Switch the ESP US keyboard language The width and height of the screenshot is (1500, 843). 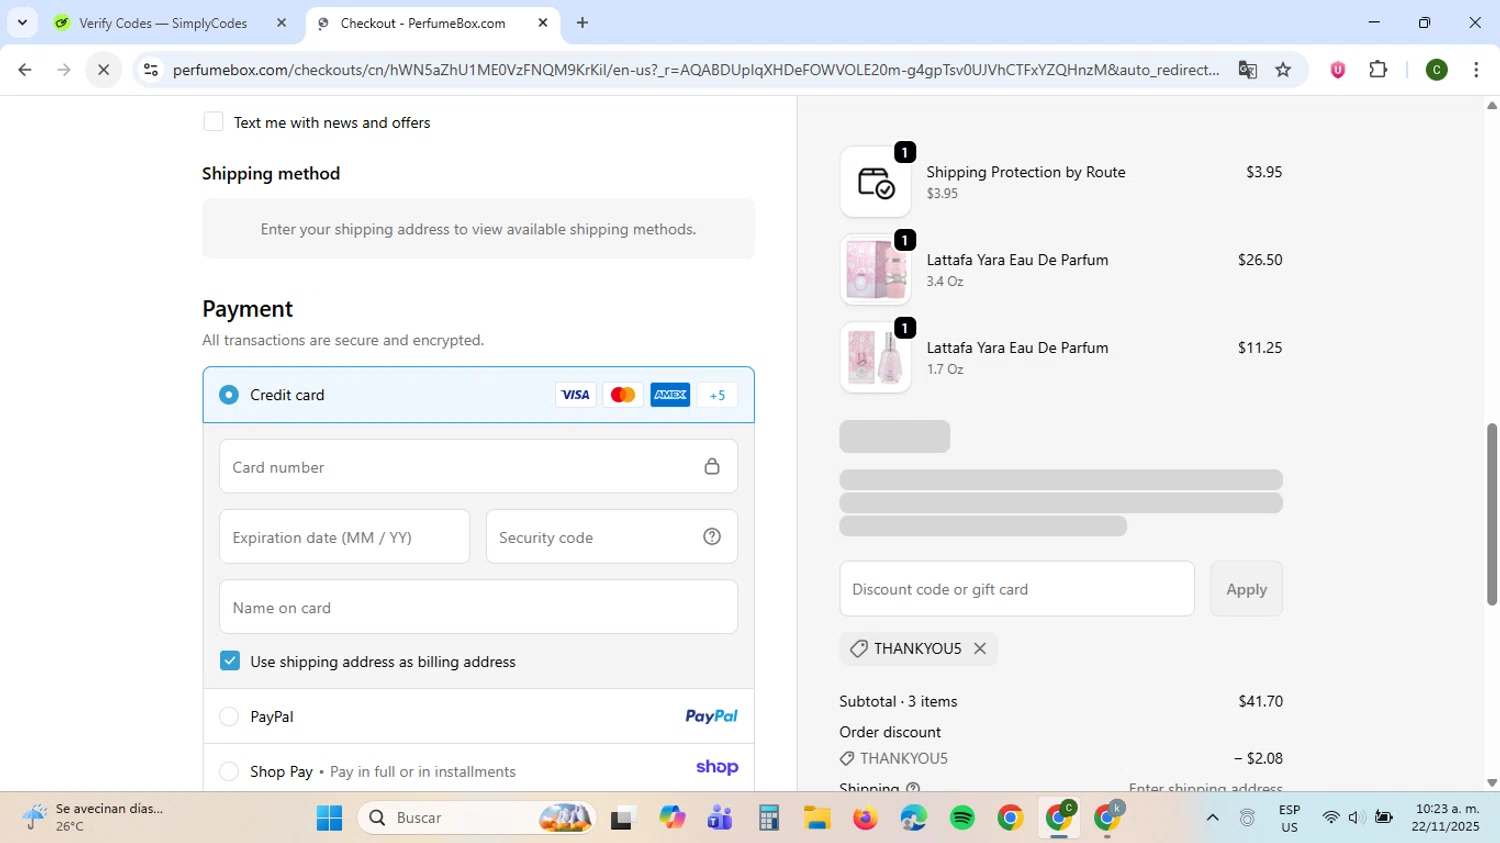[x=1289, y=818]
